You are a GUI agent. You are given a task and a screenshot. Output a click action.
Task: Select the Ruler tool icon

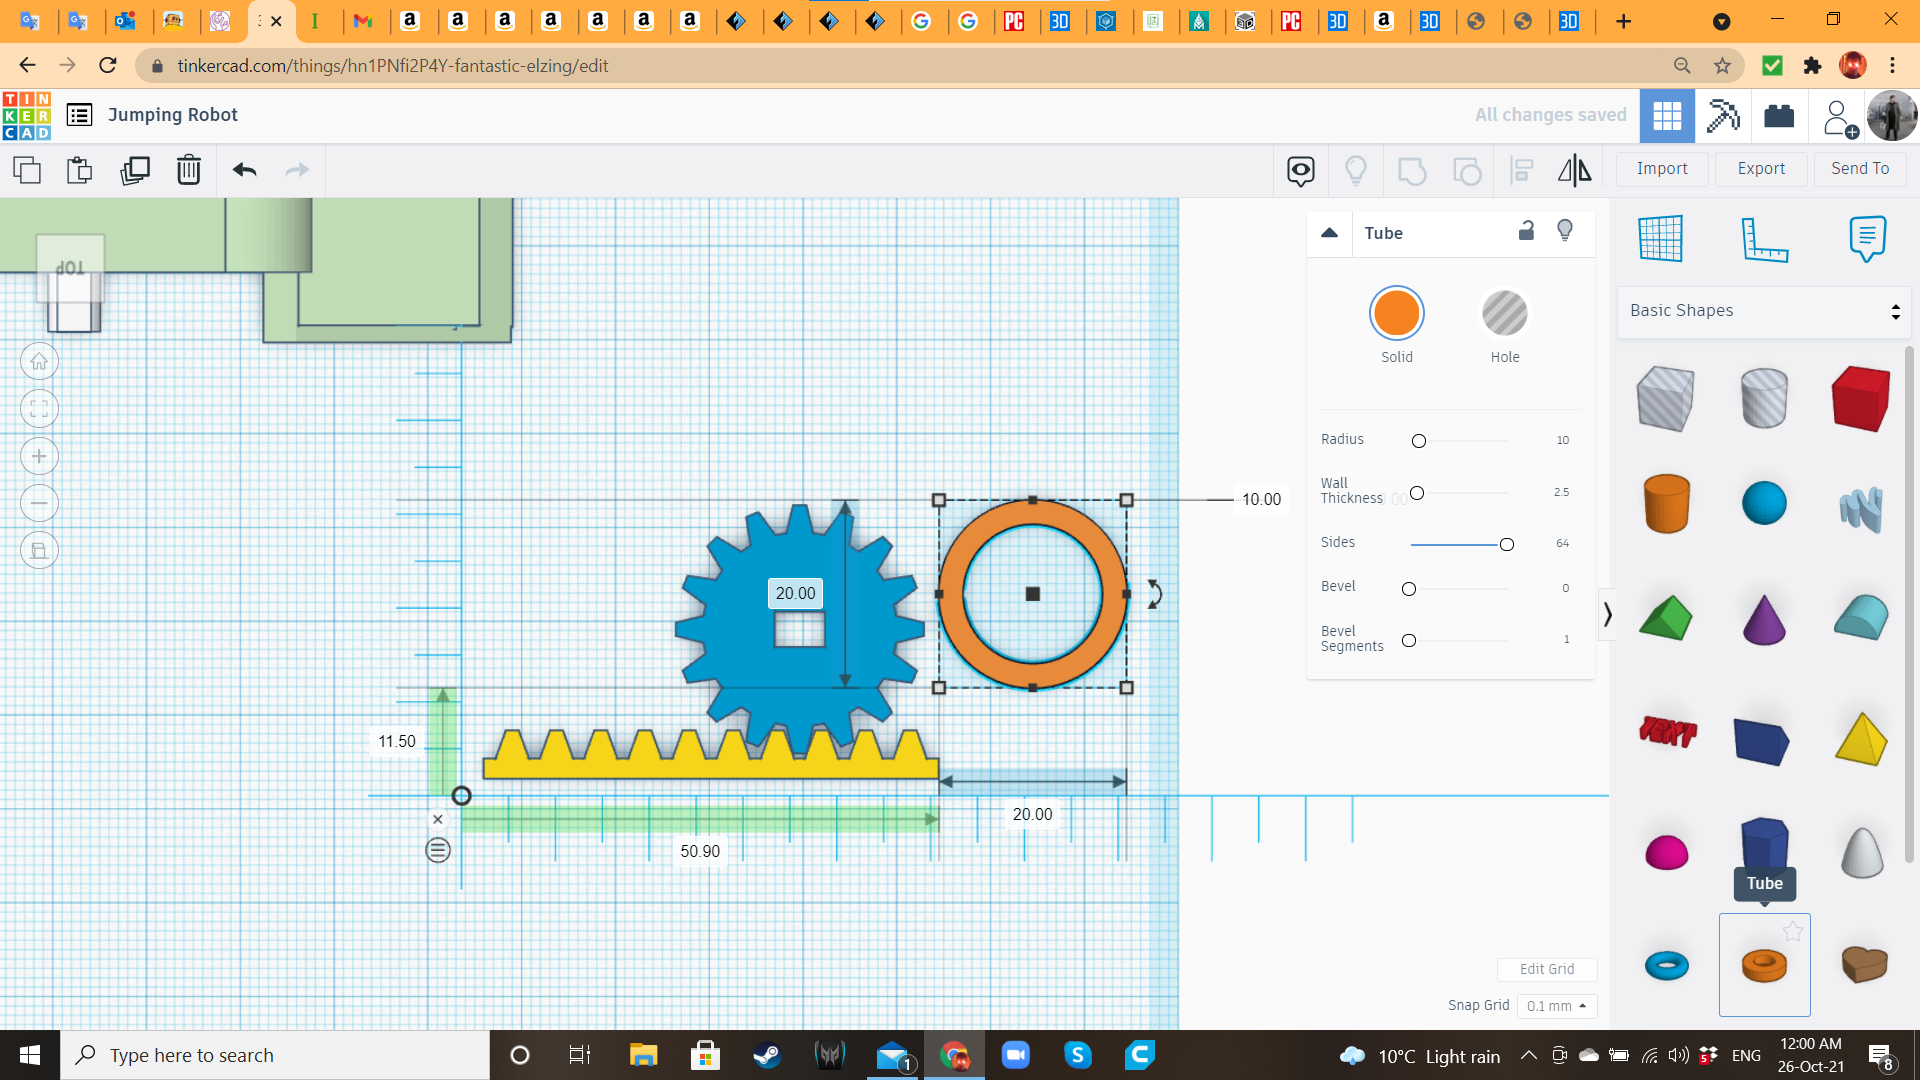coord(1764,239)
